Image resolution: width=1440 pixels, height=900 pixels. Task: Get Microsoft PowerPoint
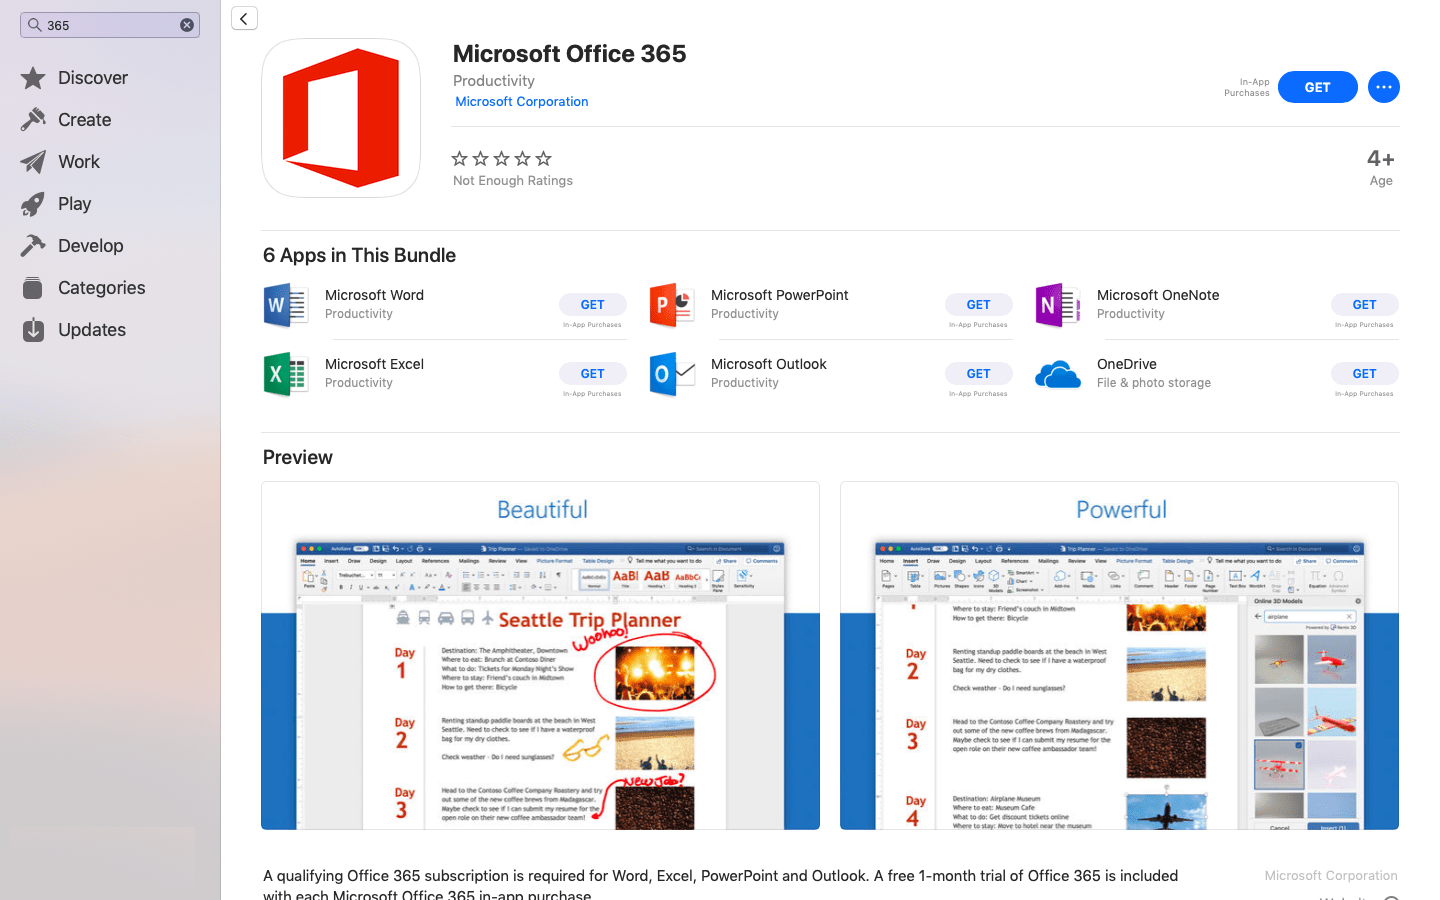[979, 305]
